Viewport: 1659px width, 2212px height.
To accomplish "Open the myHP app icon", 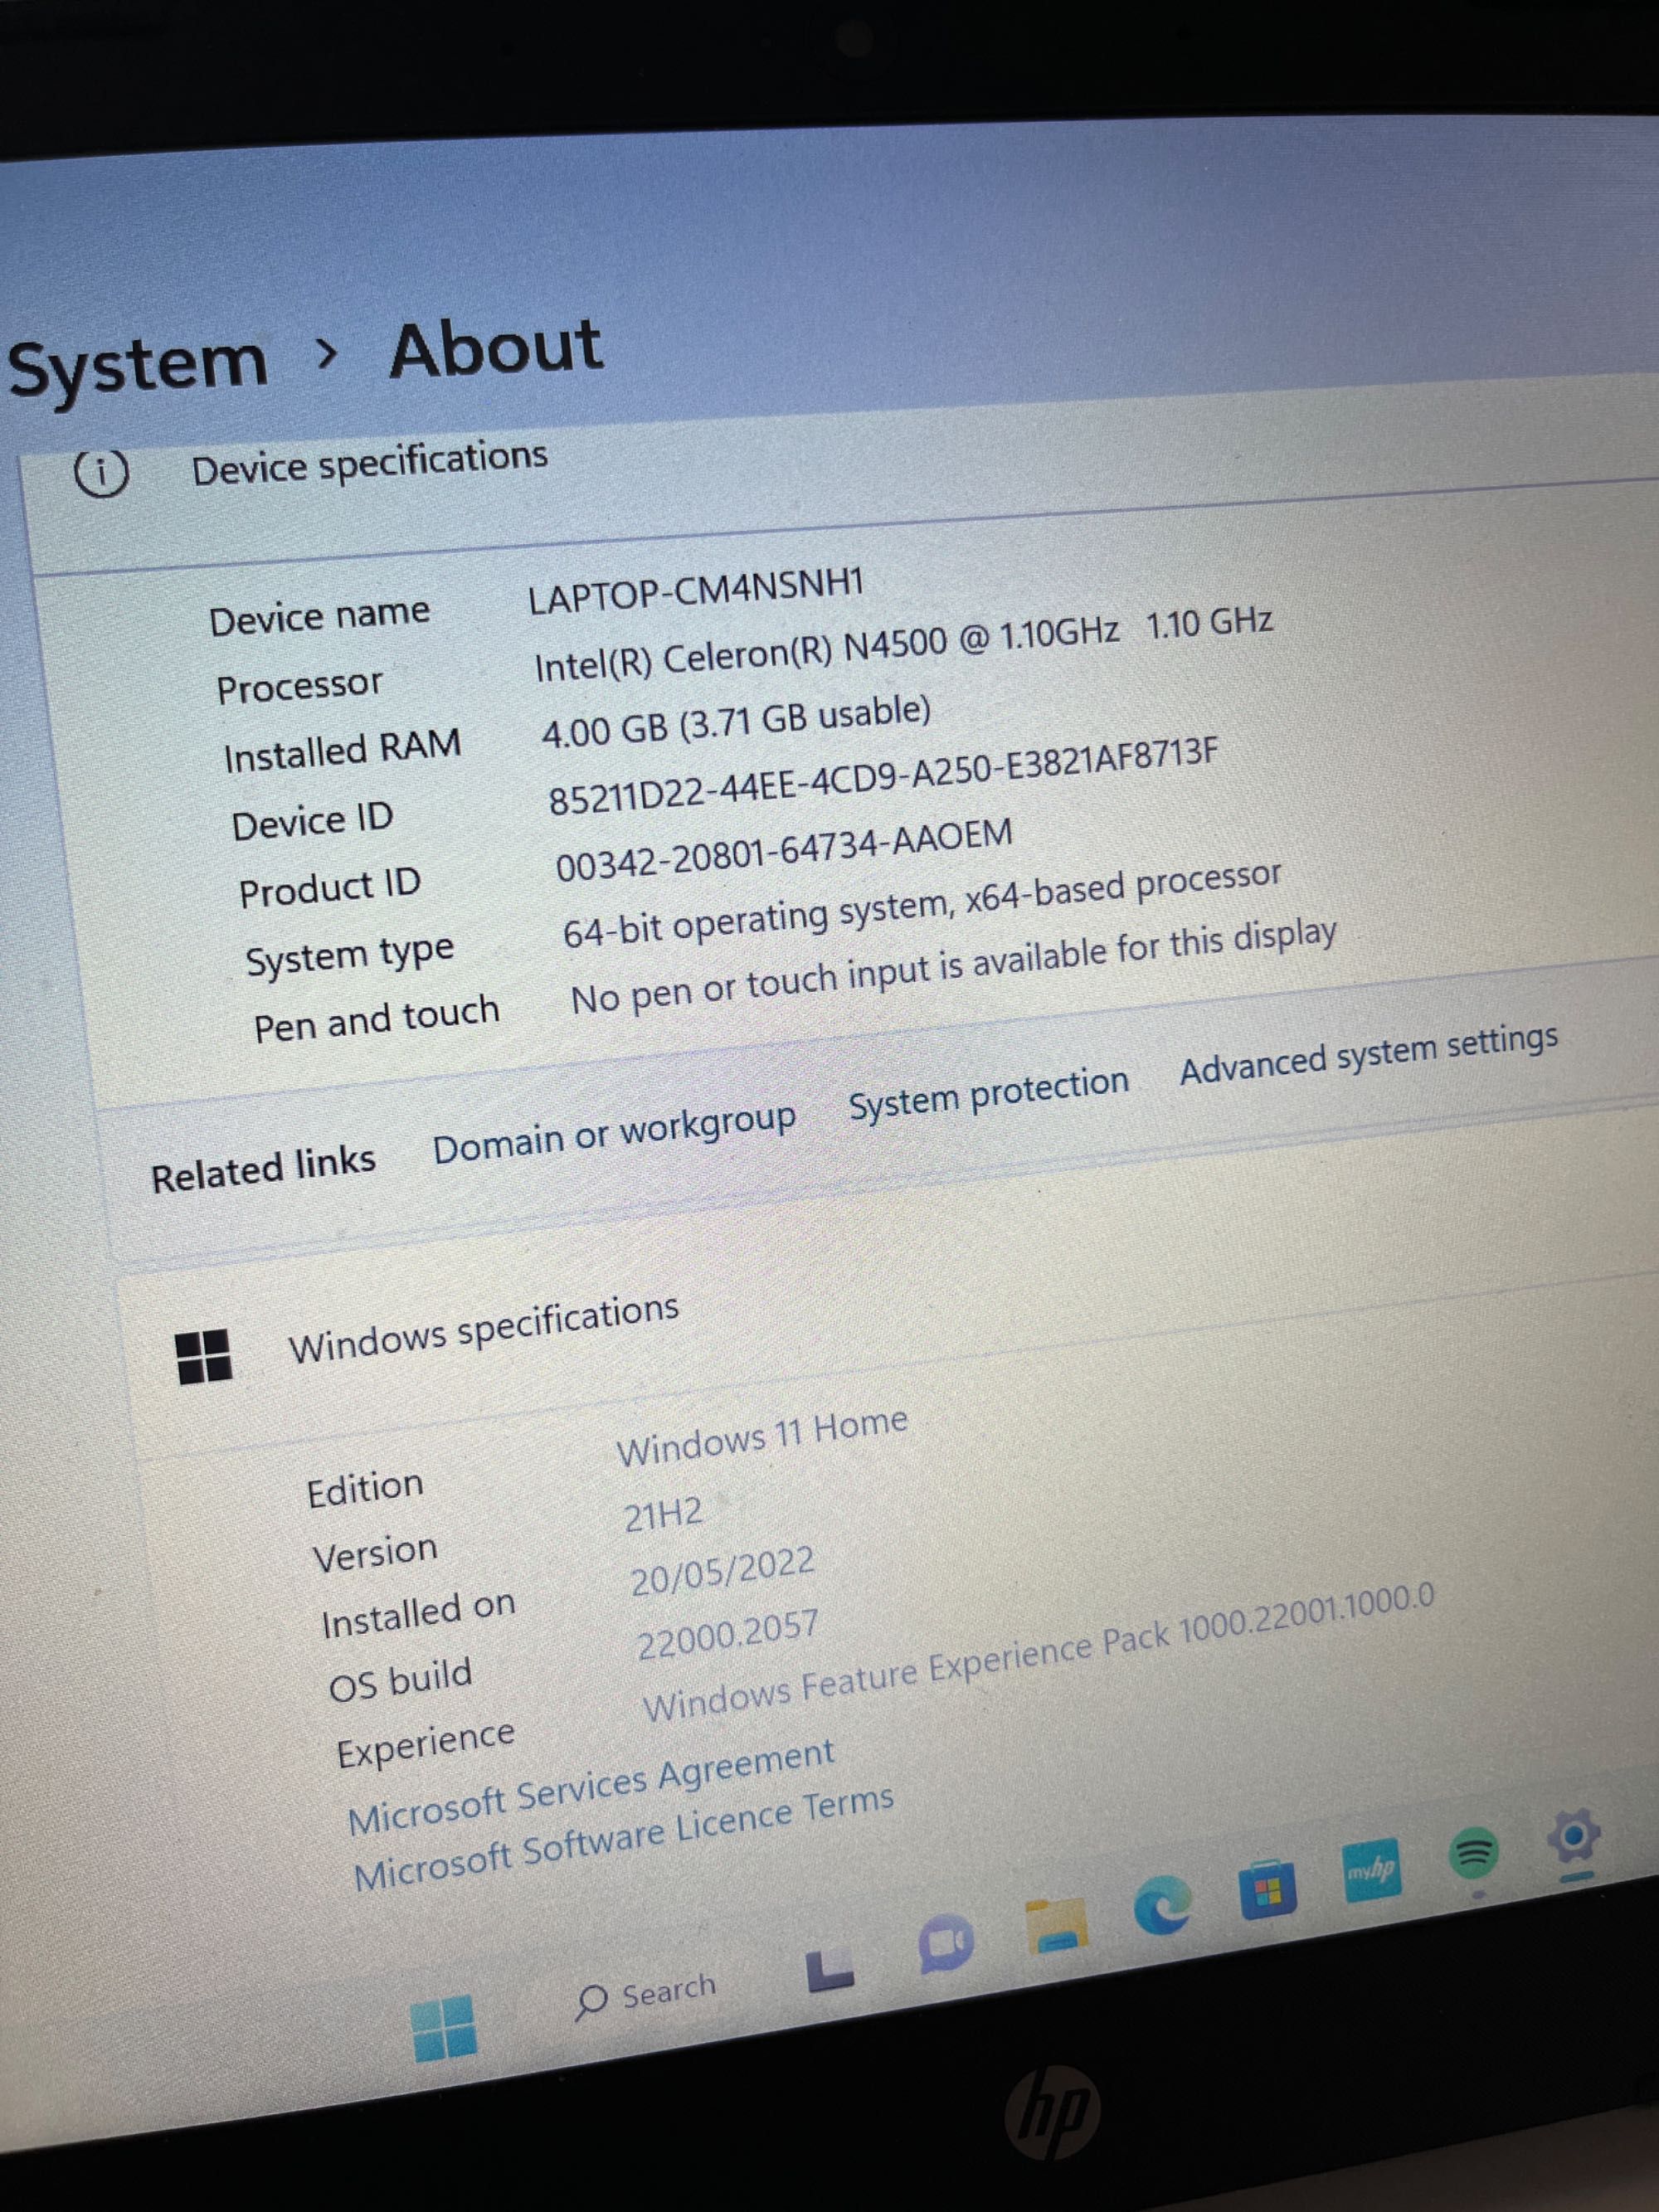I will coord(1371,1870).
